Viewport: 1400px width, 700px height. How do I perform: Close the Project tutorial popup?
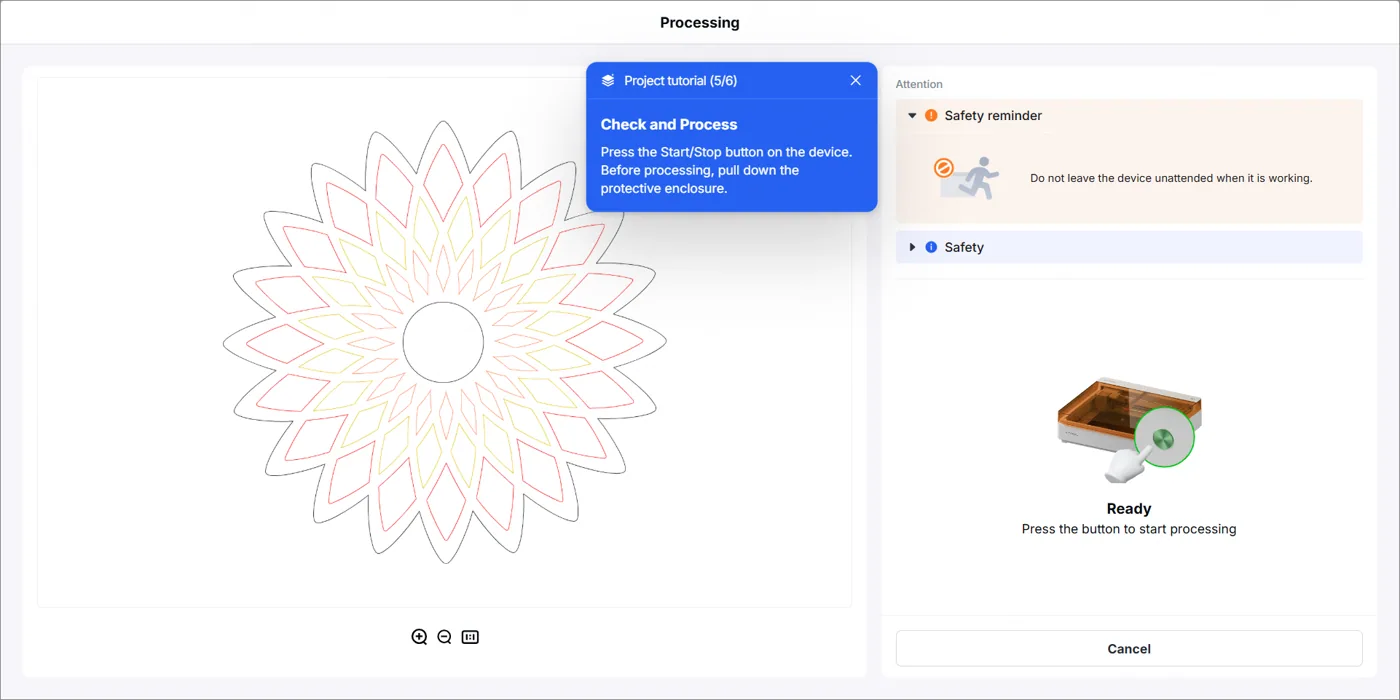855,80
